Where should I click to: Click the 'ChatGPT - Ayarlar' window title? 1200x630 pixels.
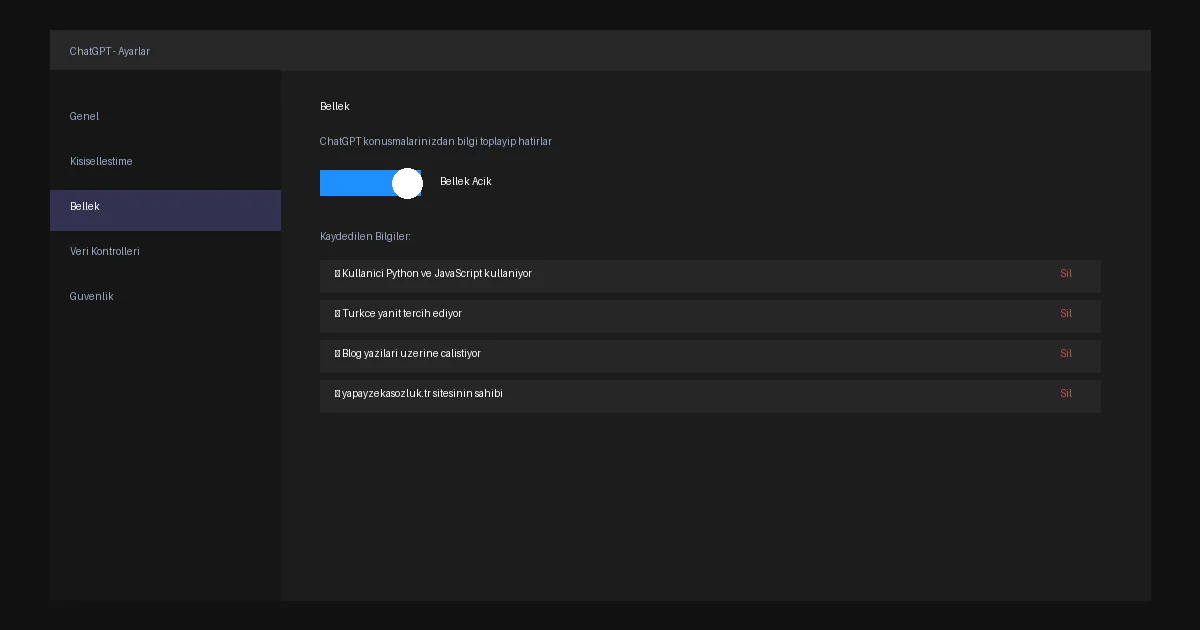point(110,51)
